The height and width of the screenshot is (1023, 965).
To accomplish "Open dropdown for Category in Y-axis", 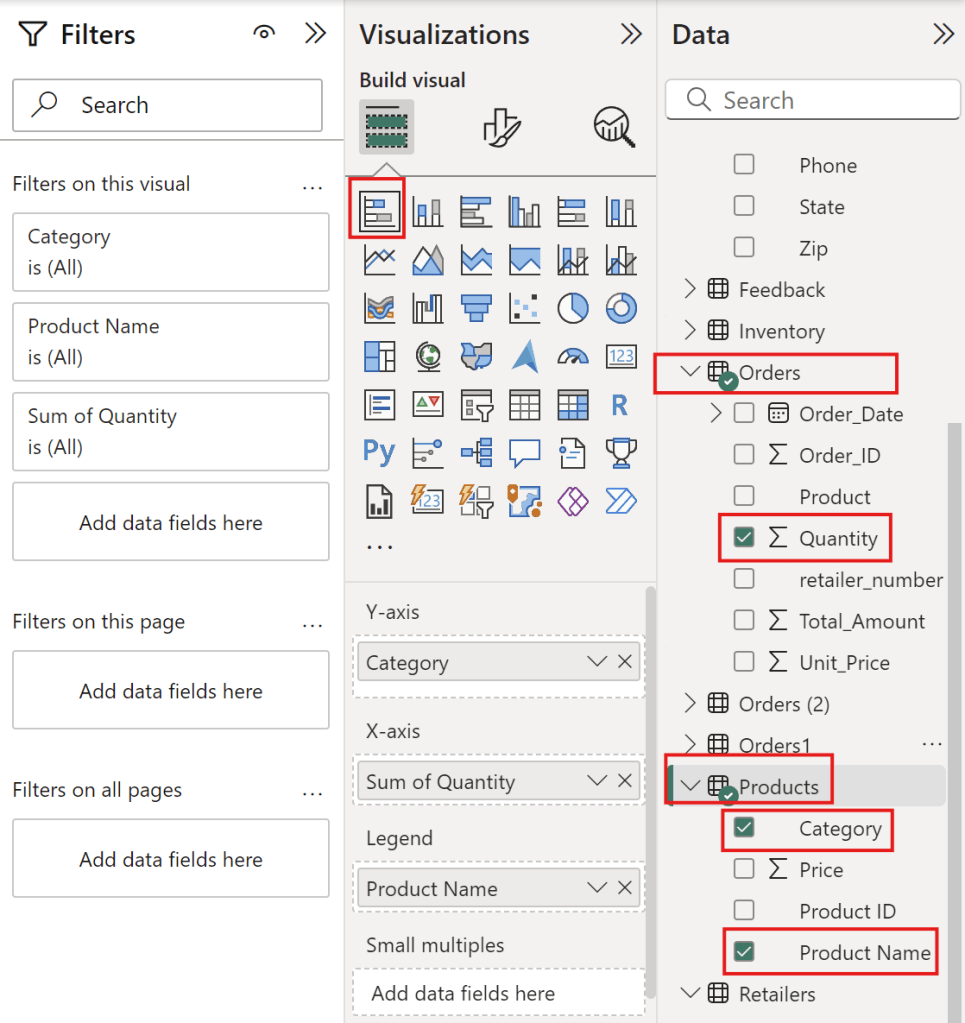I will tap(597, 662).
